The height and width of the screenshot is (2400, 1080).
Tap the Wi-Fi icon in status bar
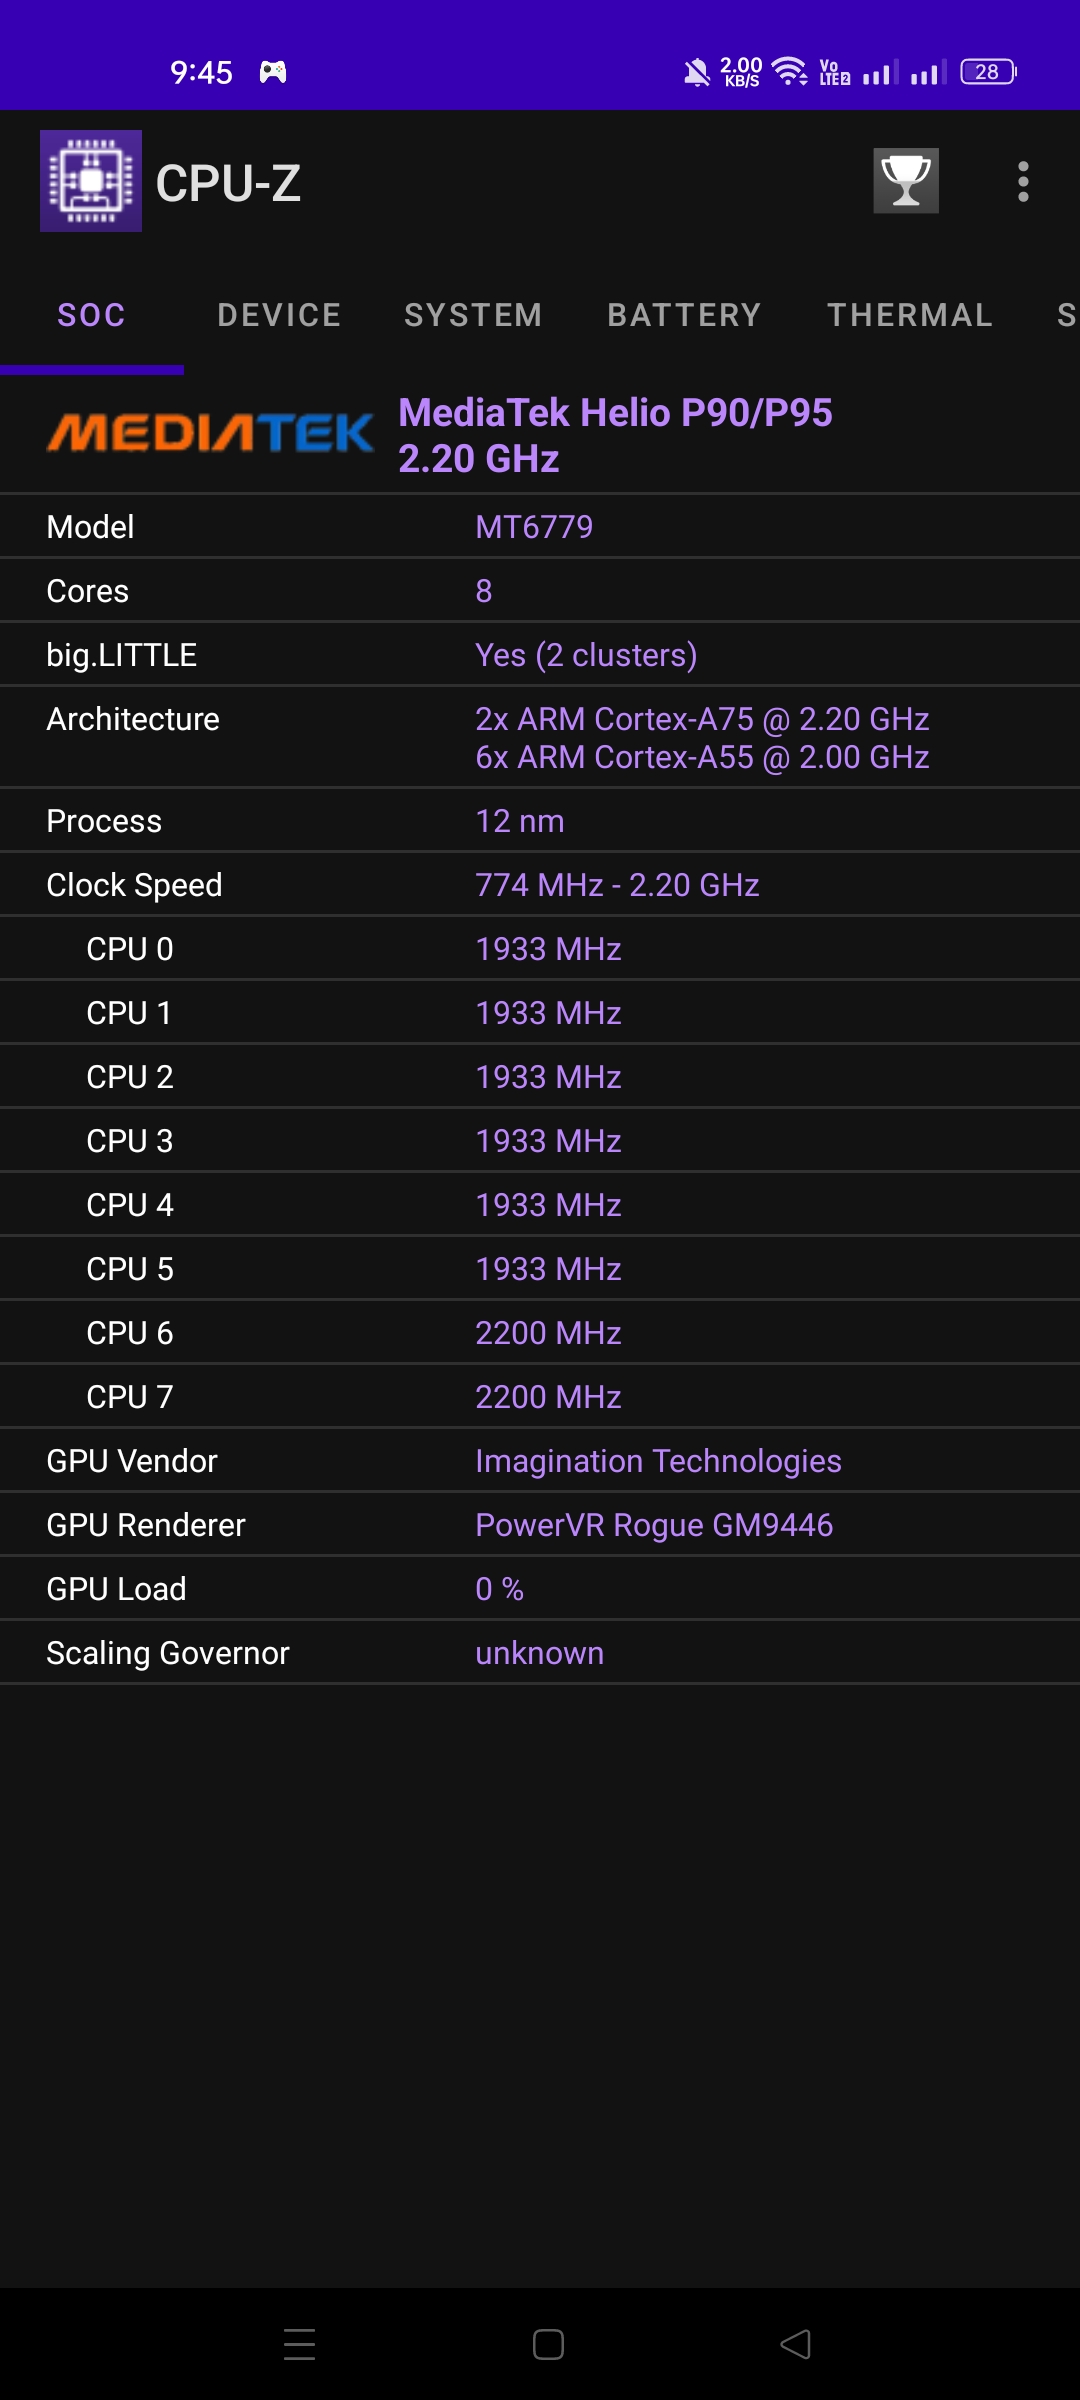(789, 70)
